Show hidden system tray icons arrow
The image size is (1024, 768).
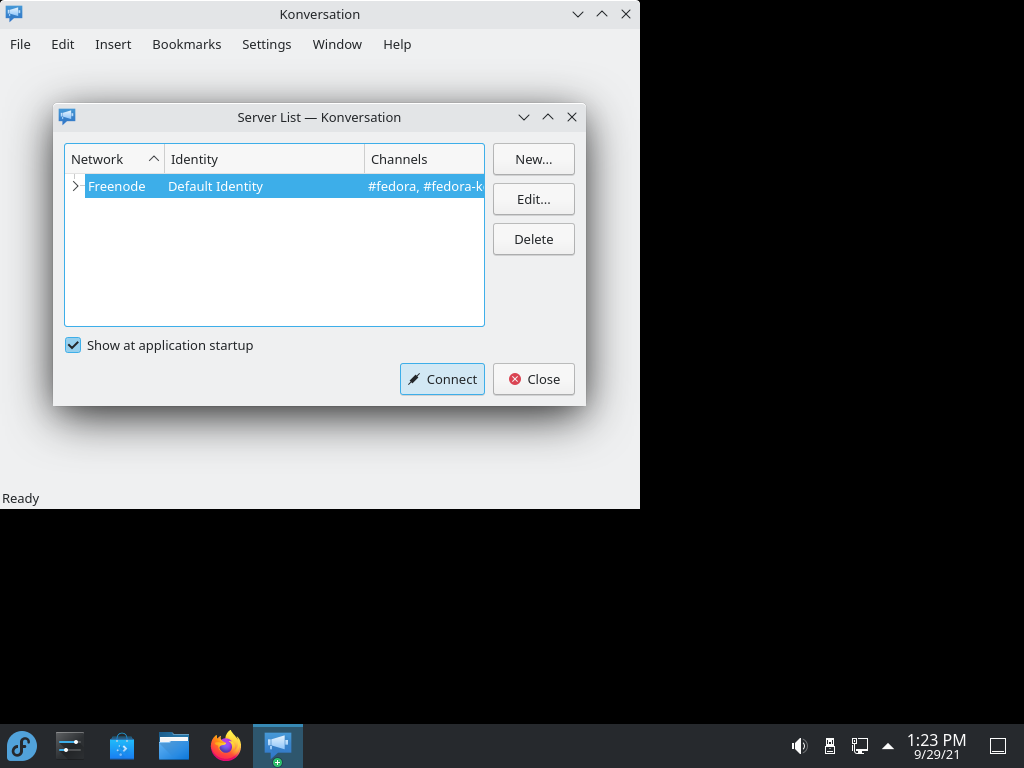pyautogui.click(x=888, y=746)
